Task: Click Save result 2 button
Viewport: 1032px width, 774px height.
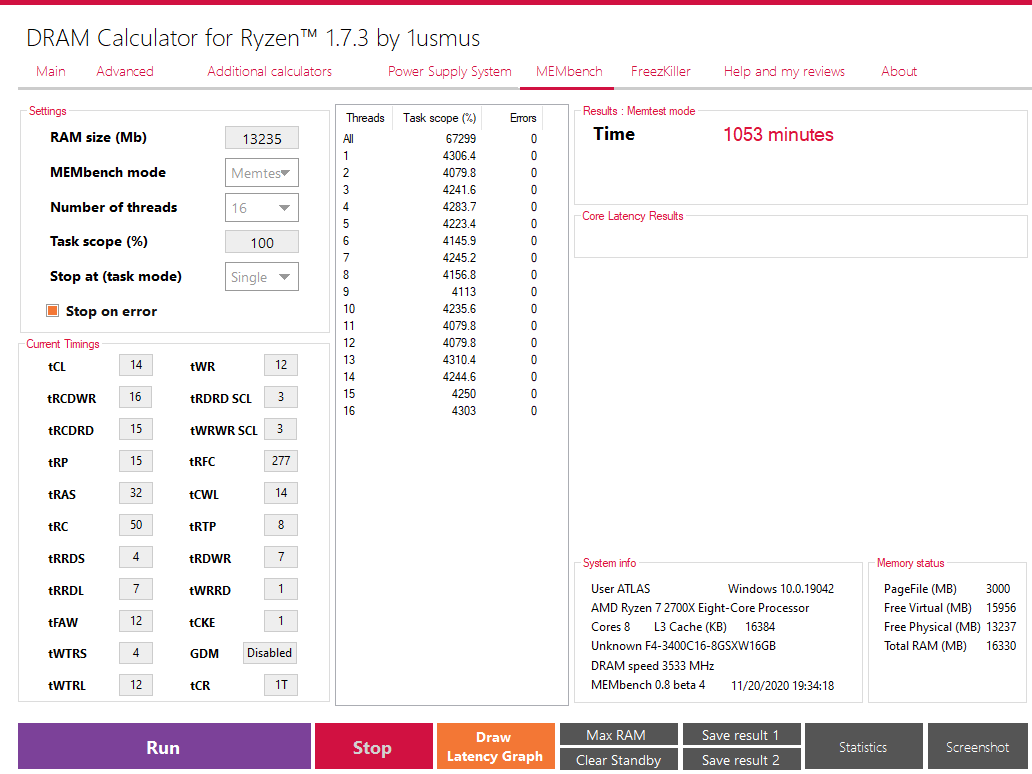Action: pos(741,760)
